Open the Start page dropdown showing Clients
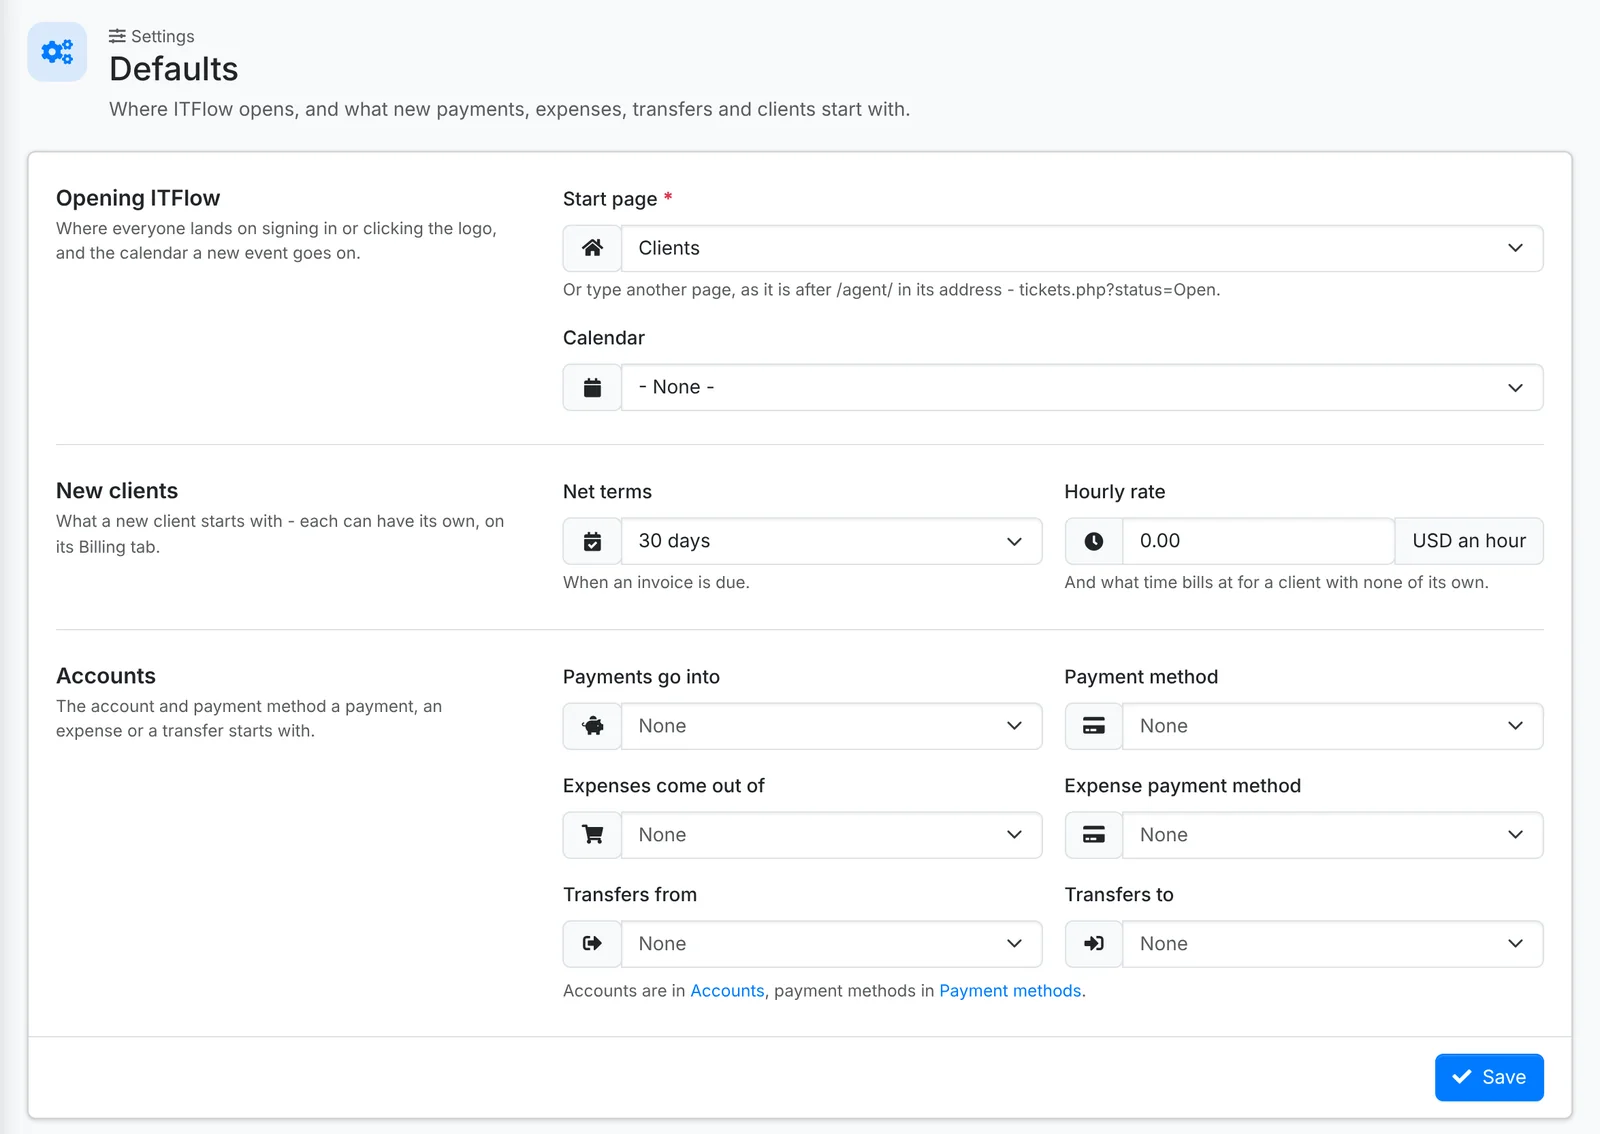The width and height of the screenshot is (1600, 1134). [1082, 248]
